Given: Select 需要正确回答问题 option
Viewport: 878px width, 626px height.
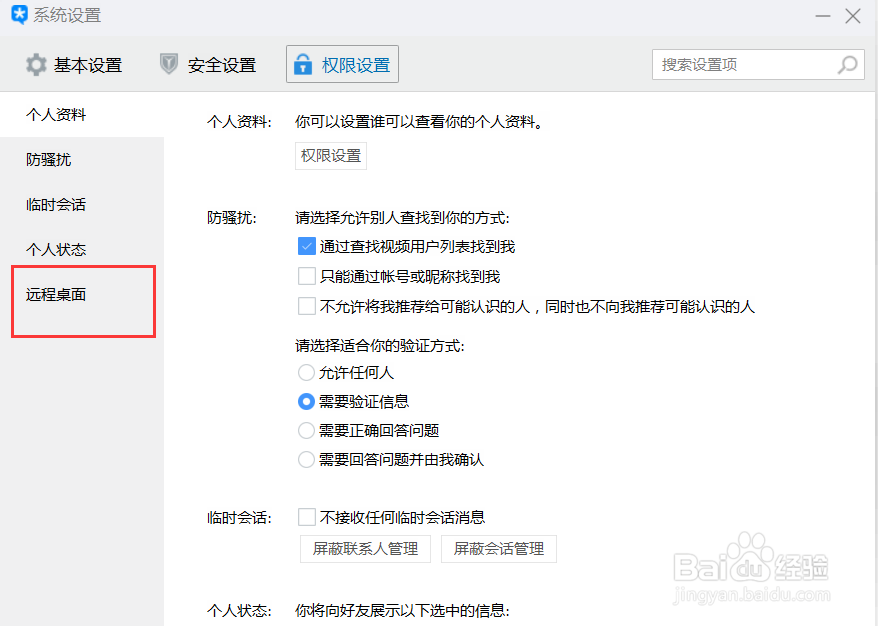Looking at the screenshot, I should (306, 430).
